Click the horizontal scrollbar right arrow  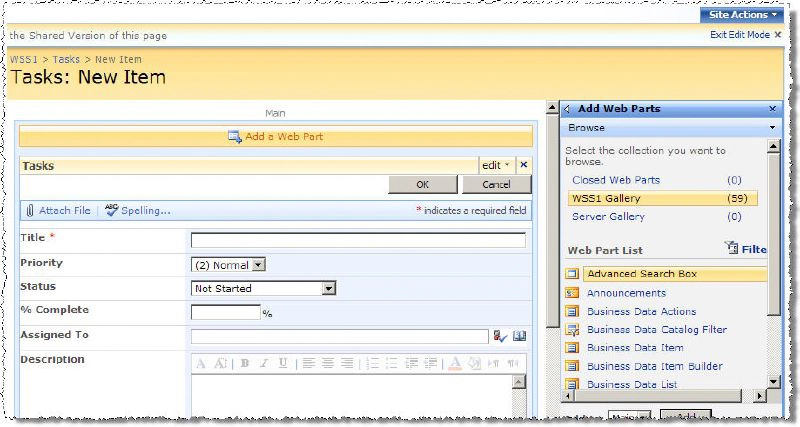[x=760, y=396]
